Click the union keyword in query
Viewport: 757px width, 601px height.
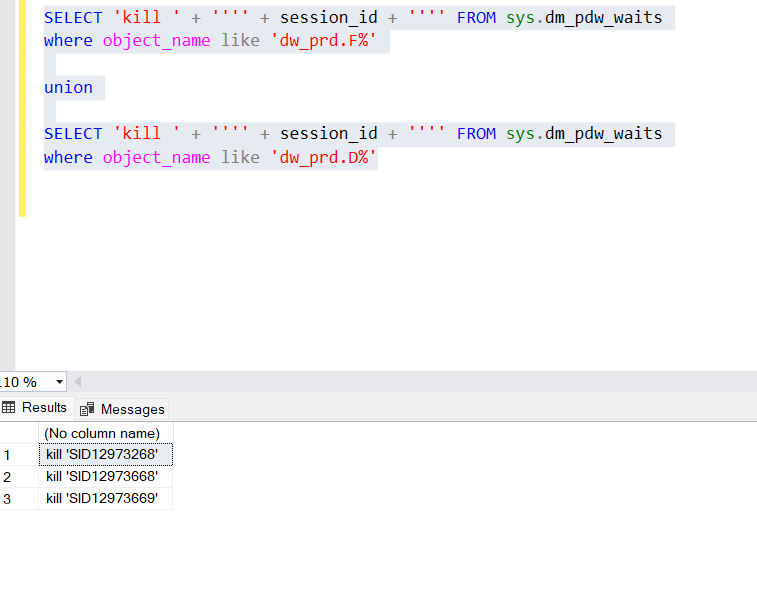68,88
